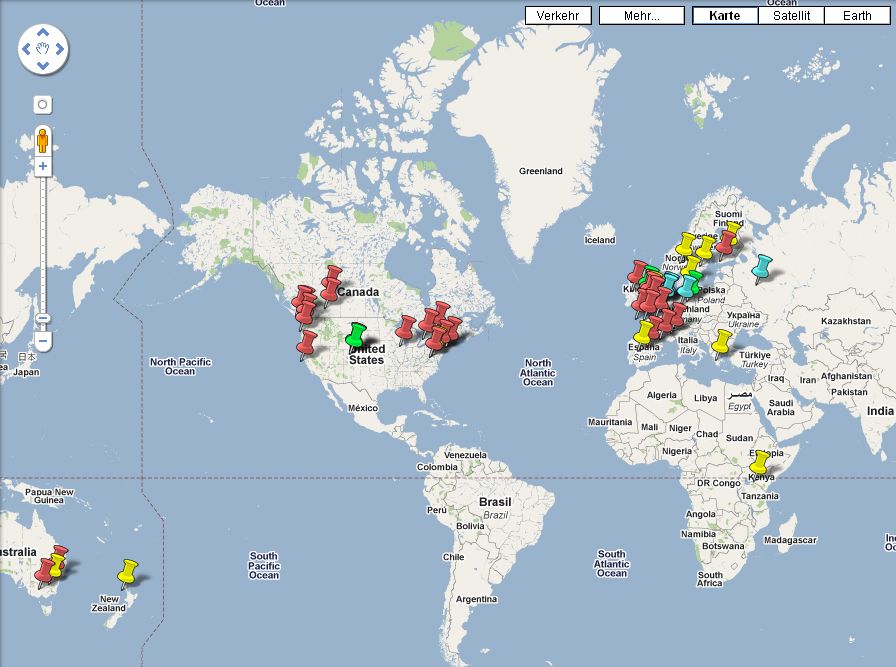The height and width of the screenshot is (667, 896).
Task: Click the zoom slider handle
Action: [x=43, y=318]
